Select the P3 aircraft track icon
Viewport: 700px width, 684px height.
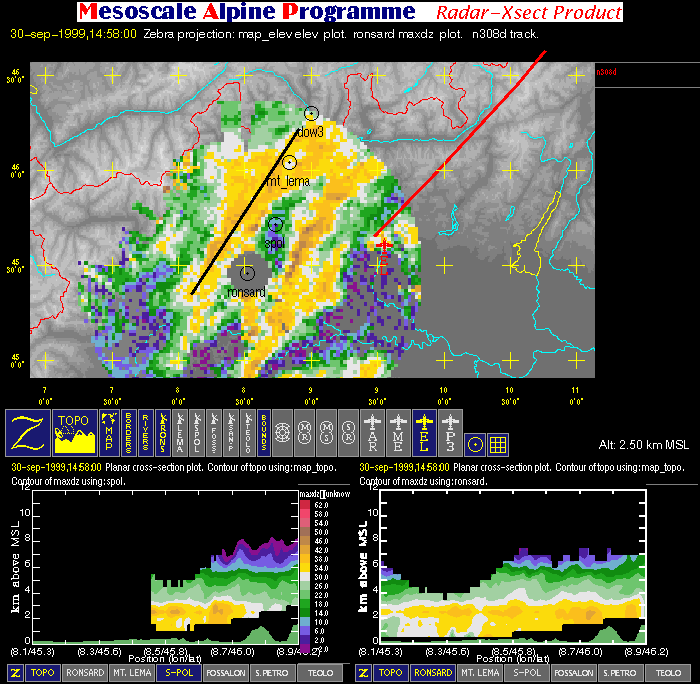click(450, 428)
